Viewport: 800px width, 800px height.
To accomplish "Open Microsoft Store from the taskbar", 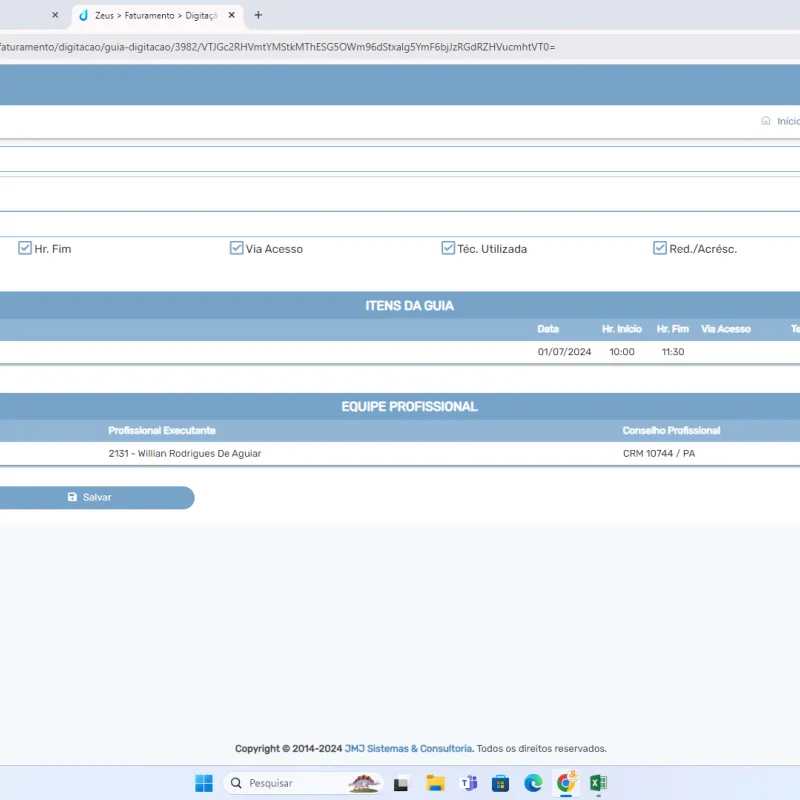I will click(x=501, y=783).
